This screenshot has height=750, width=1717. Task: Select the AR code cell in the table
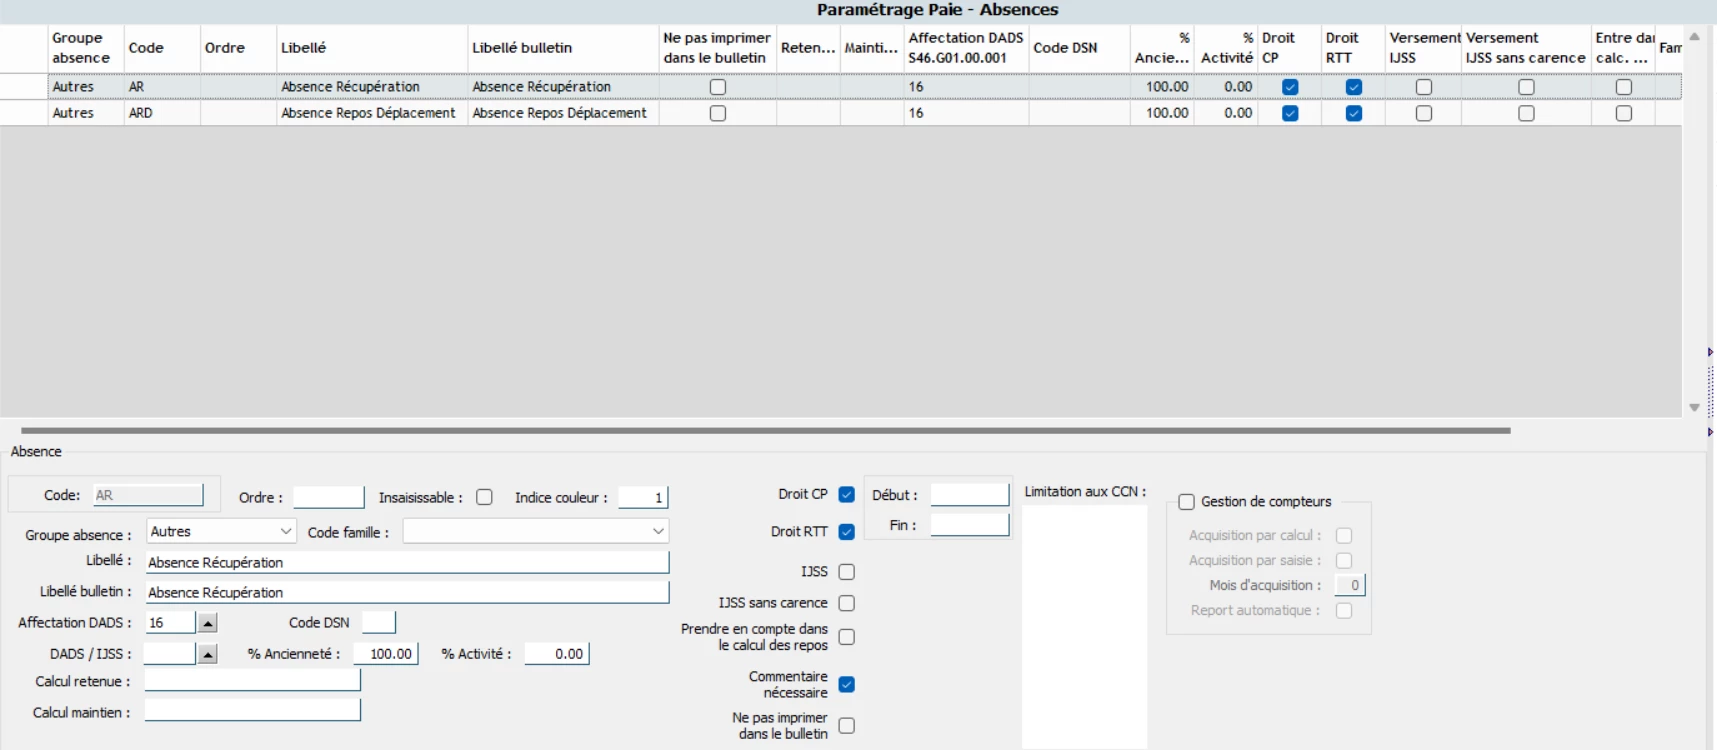(x=162, y=87)
